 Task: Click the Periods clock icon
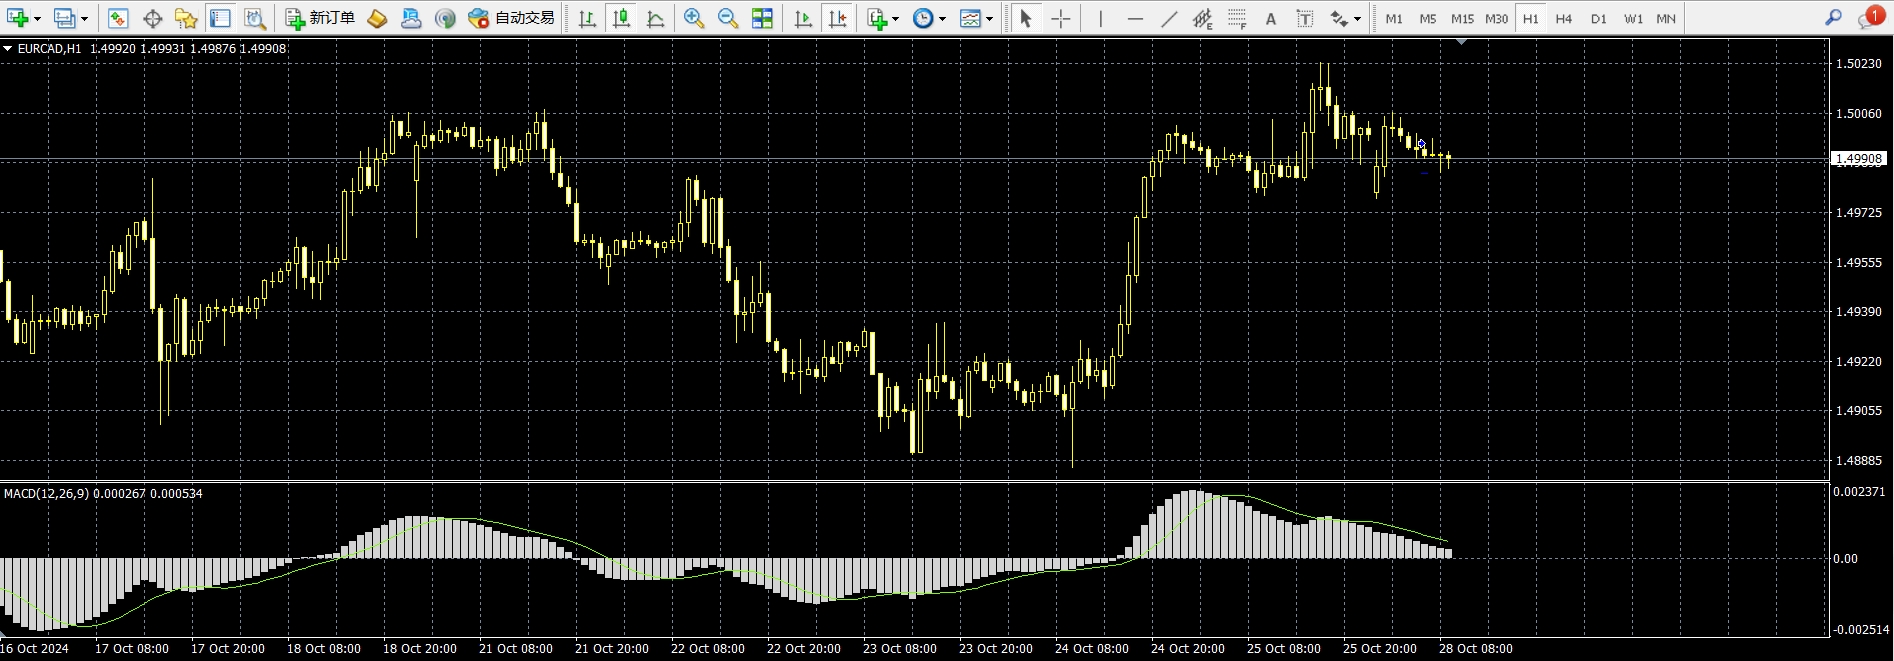coord(923,18)
